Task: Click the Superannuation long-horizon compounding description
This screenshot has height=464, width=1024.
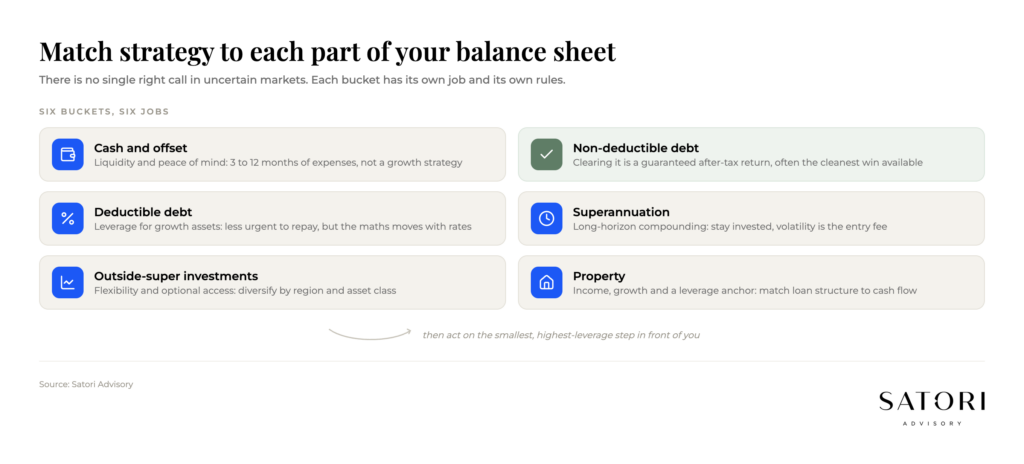Action: click(x=729, y=227)
